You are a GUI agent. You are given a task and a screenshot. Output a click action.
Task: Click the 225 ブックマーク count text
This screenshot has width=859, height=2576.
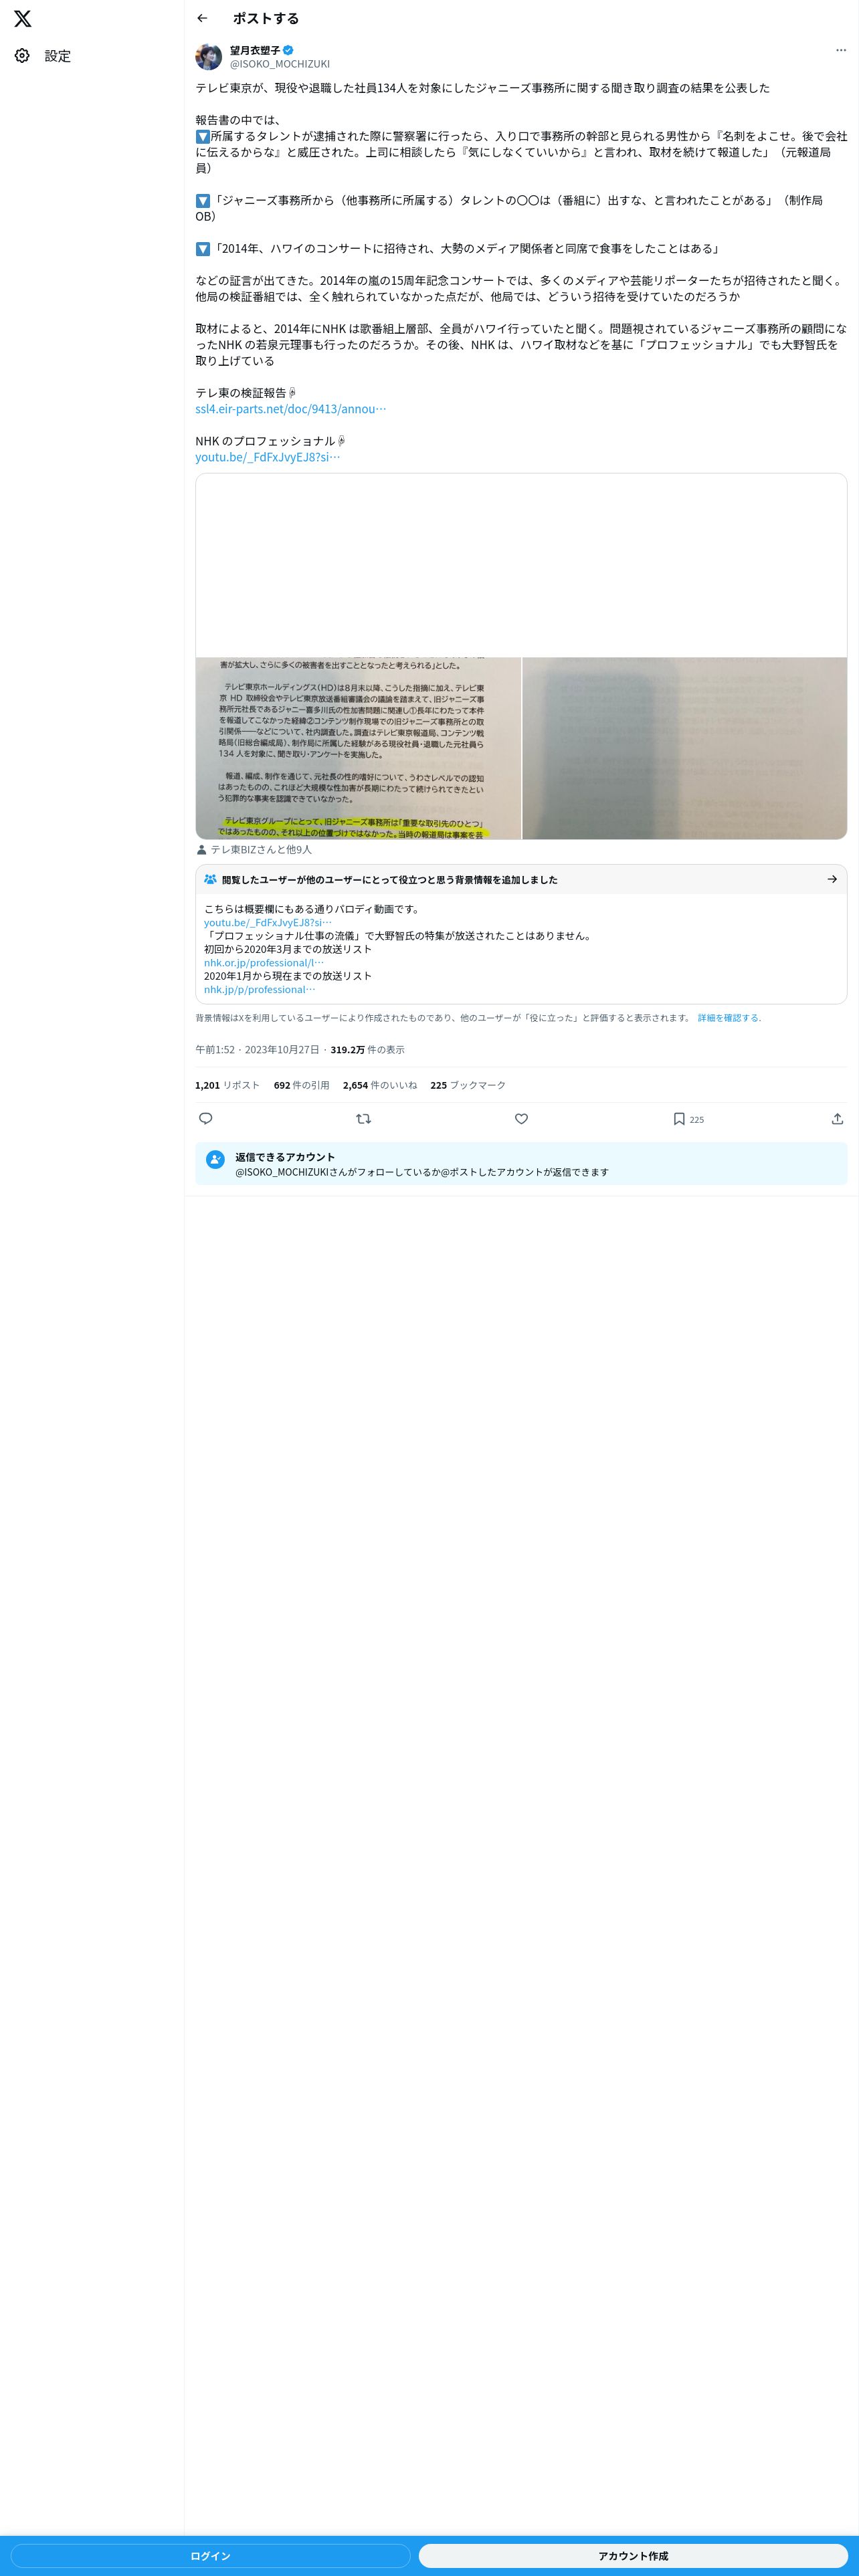point(468,1085)
